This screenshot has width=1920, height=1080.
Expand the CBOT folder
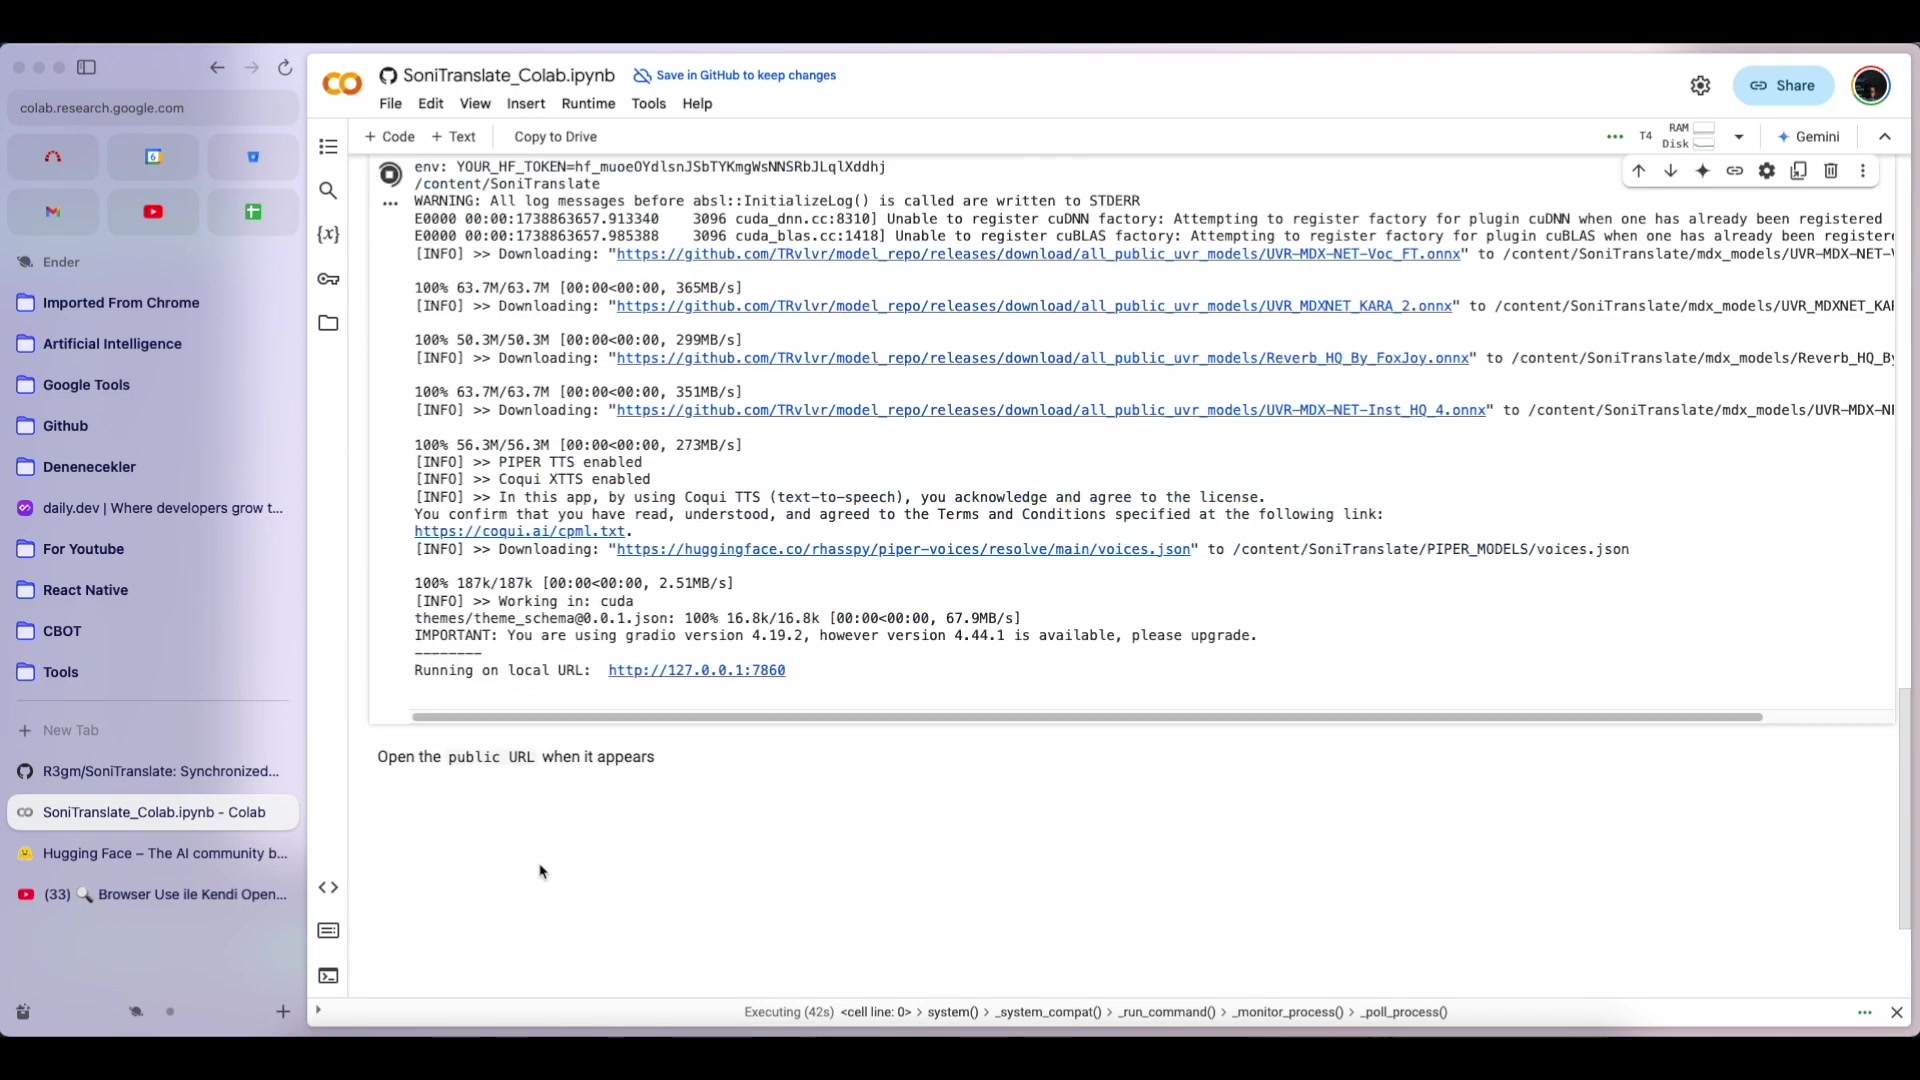[x=153, y=631]
